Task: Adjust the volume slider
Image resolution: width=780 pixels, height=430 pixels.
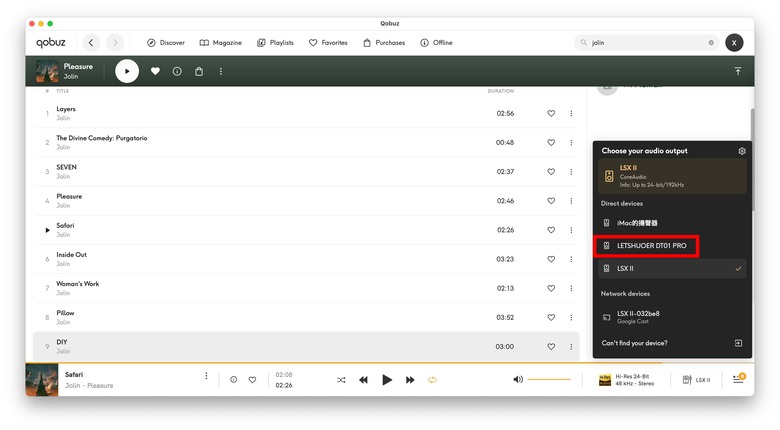Action: [549, 379]
